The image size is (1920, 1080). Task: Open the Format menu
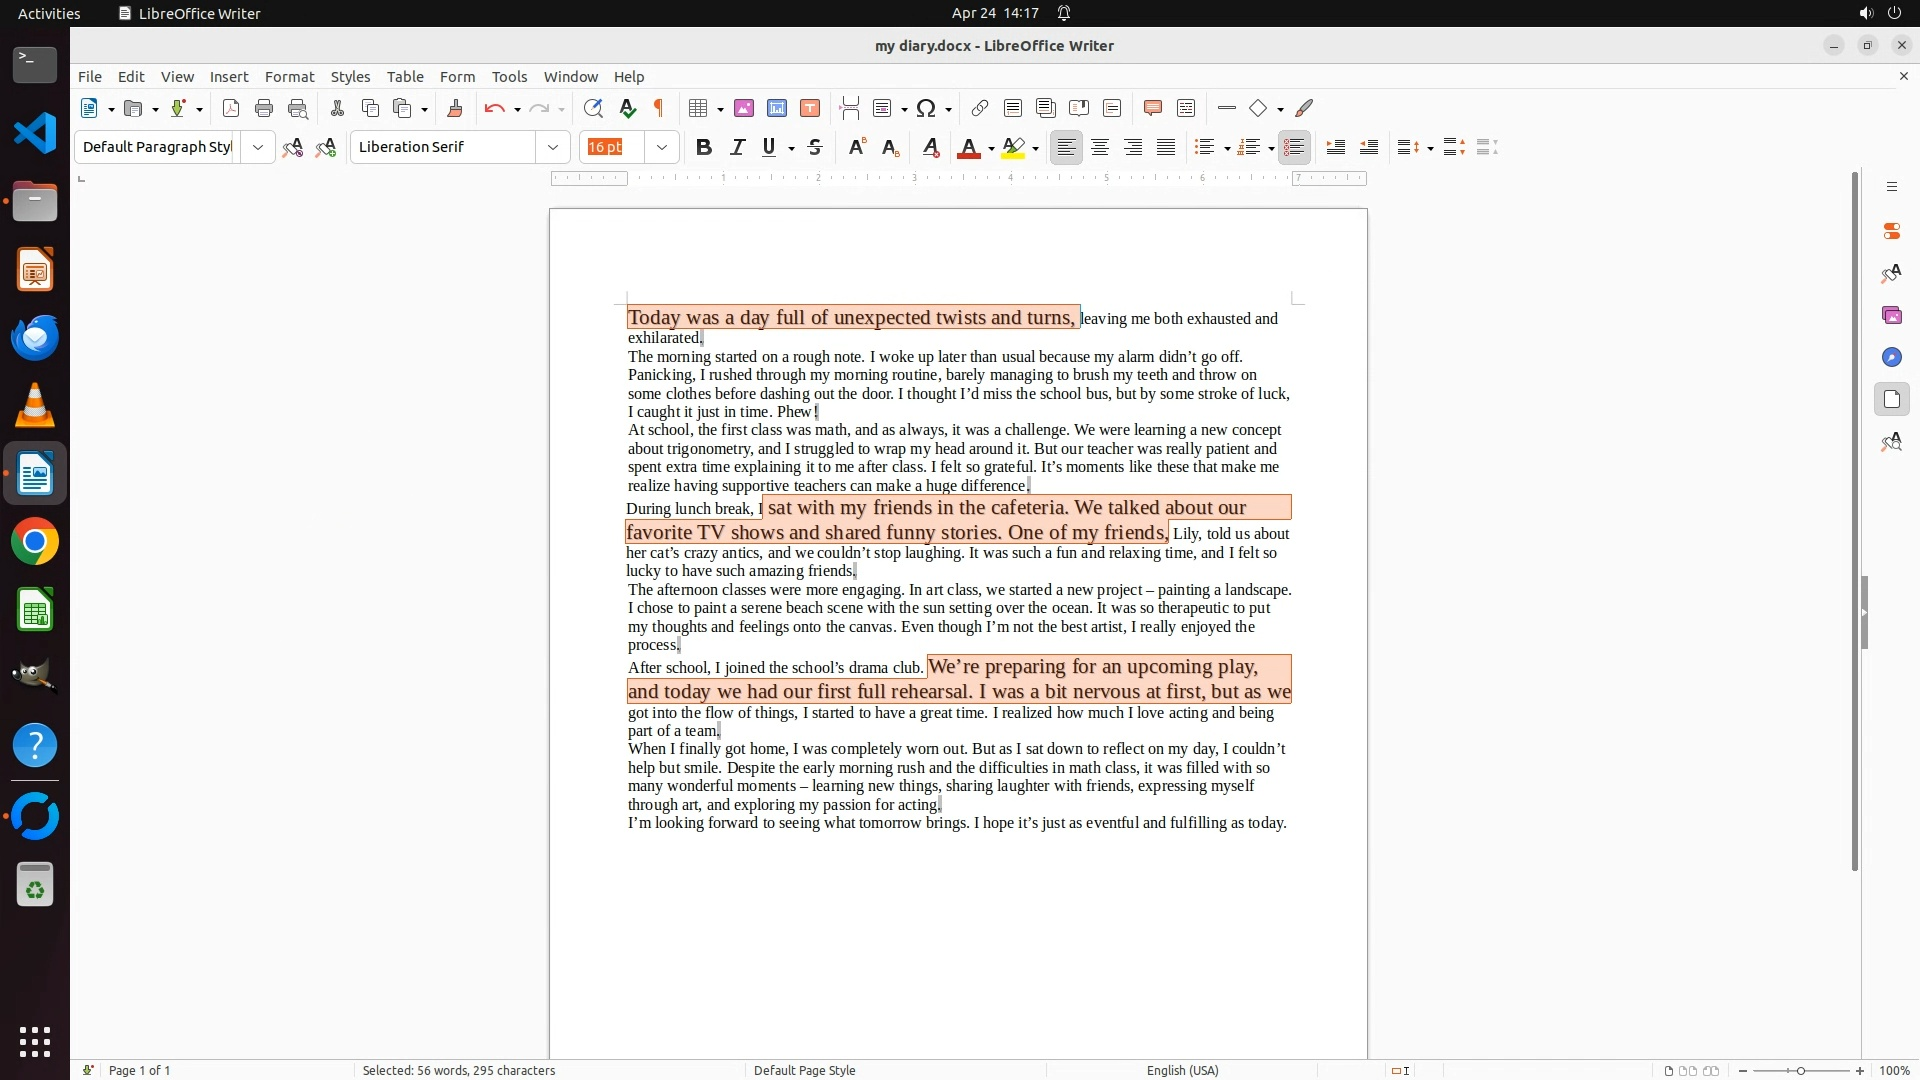click(x=289, y=77)
